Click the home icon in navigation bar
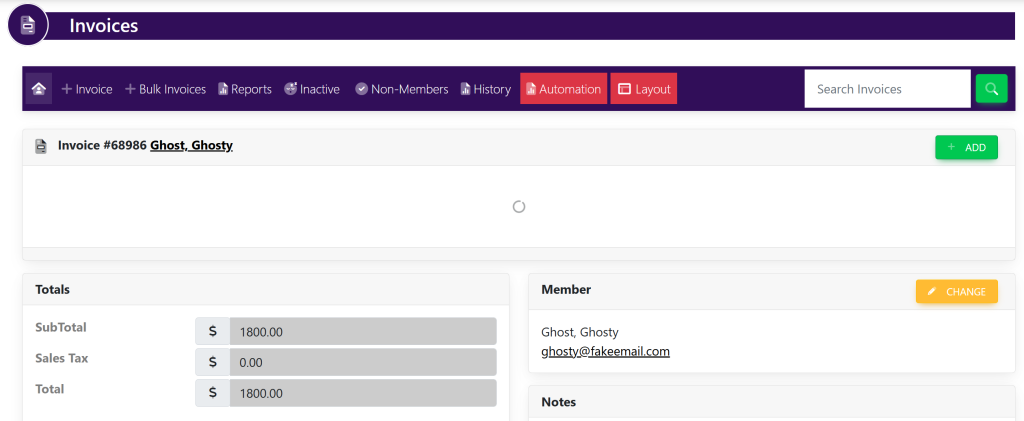This screenshot has height=421, width=1024. [38, 89]
